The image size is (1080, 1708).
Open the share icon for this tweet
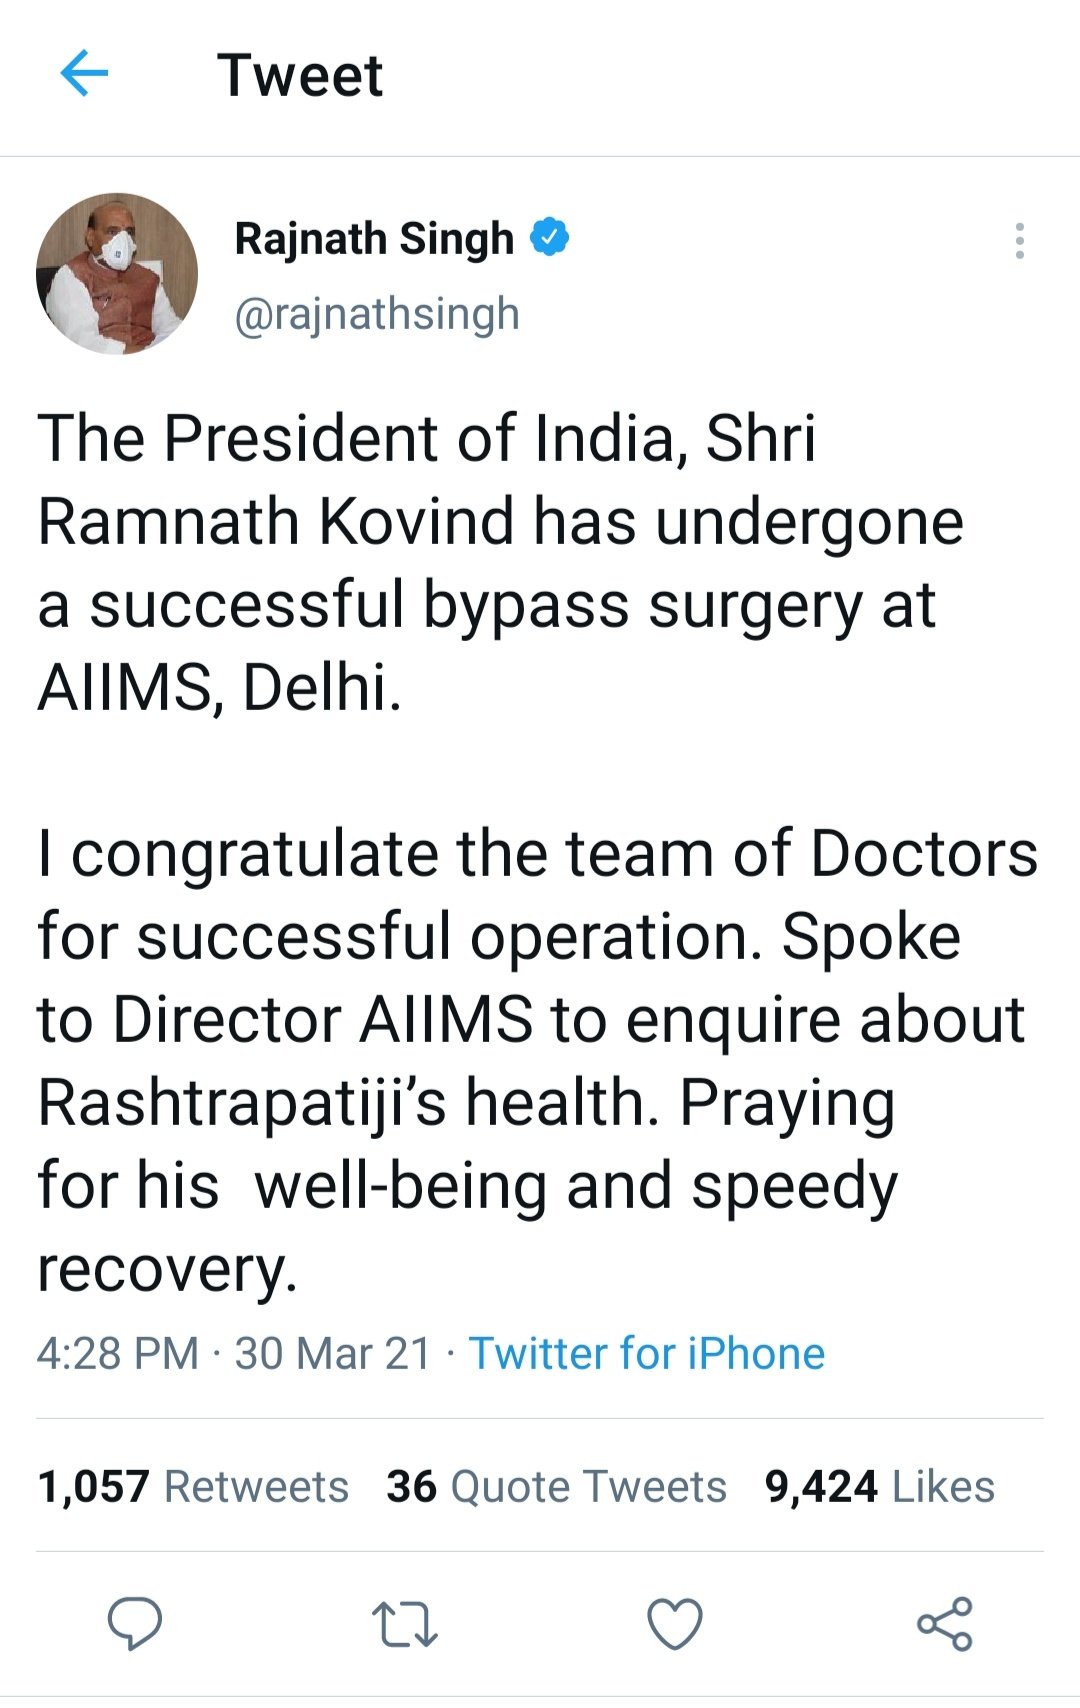click(x=944, y=1622)
